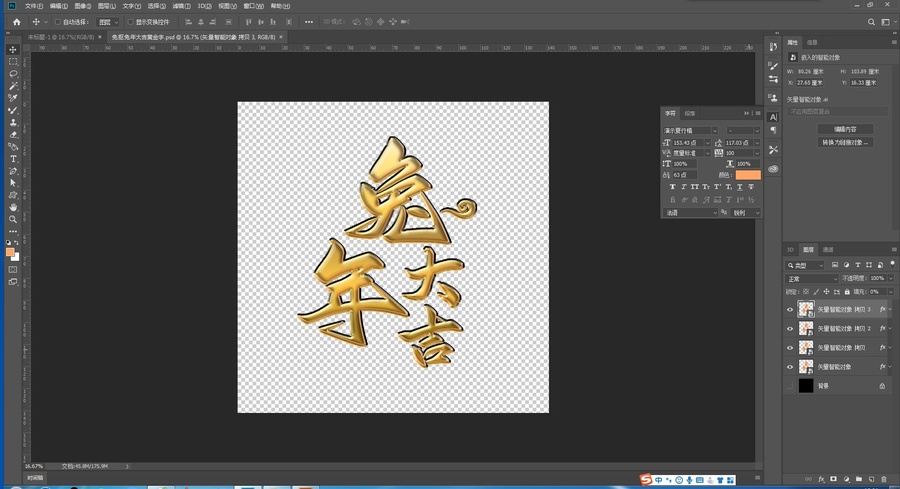Open the layer opacity dropdown arrow
The height and width of the screenshot is (489, 900).
890,278
